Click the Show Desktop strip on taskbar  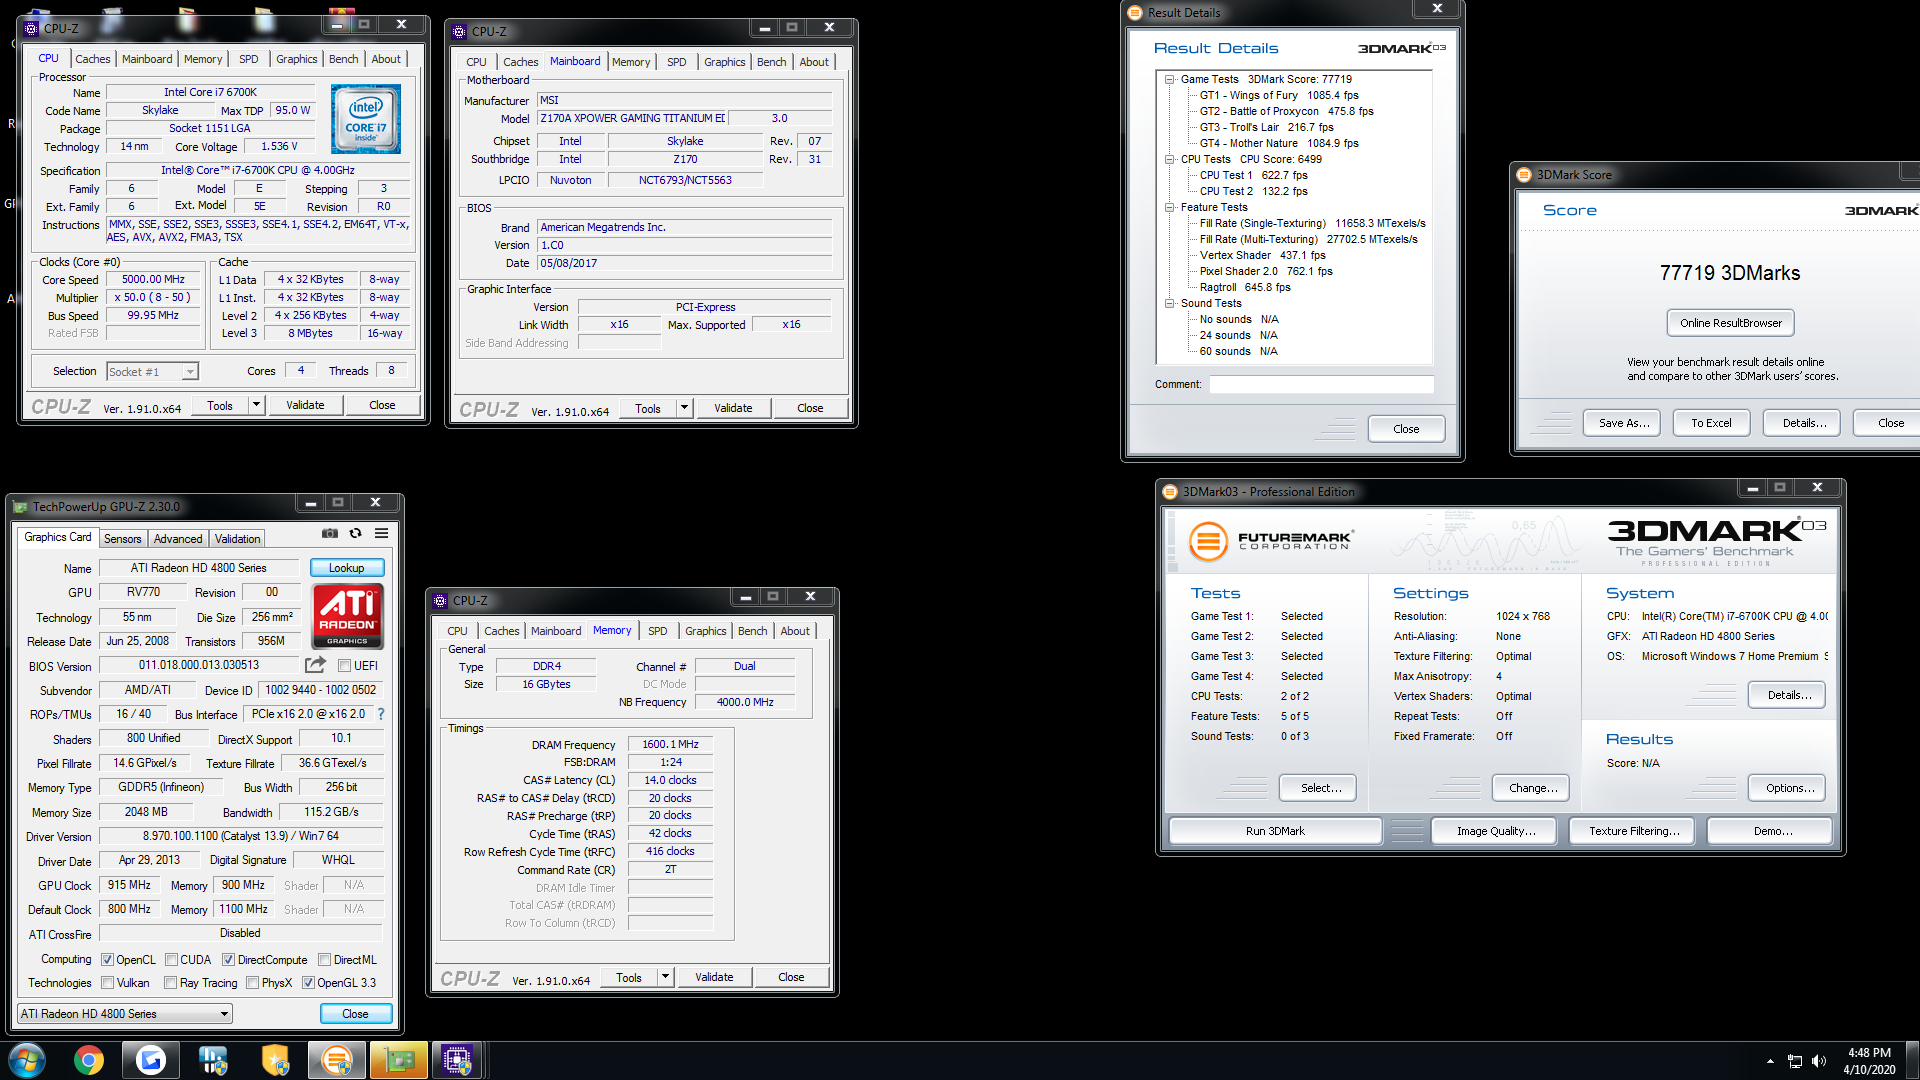pos(1912,1060)
